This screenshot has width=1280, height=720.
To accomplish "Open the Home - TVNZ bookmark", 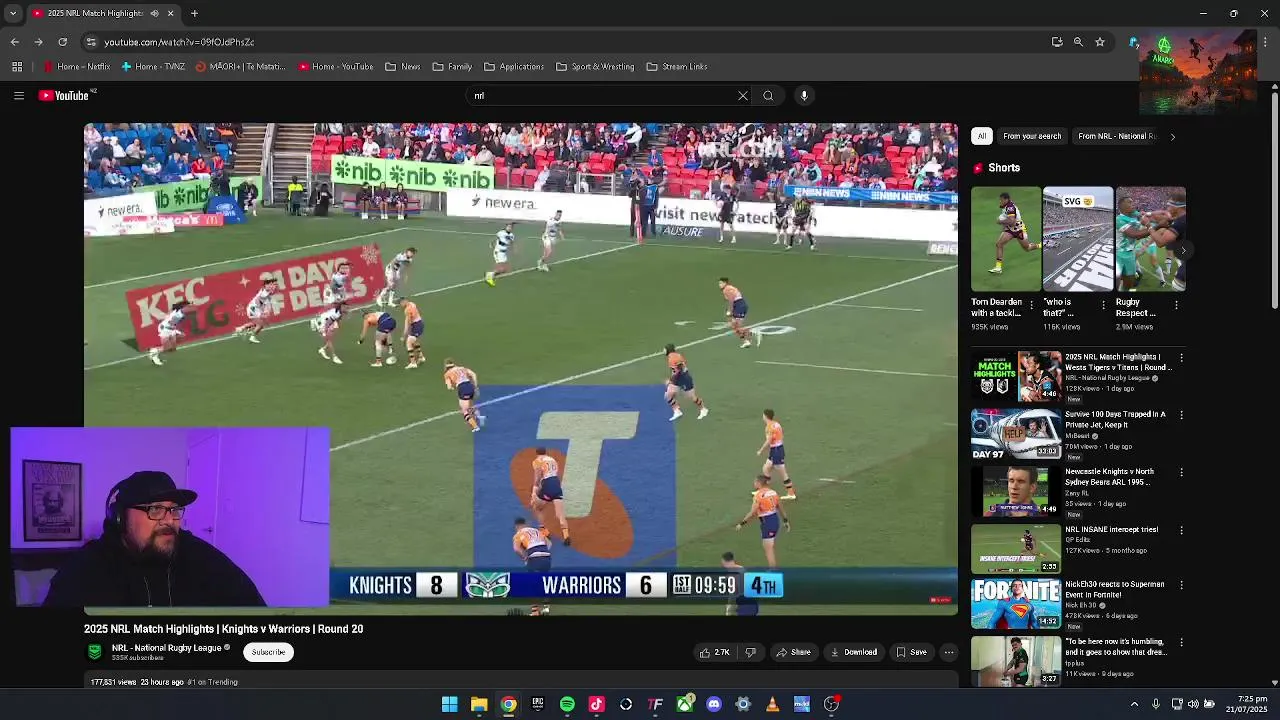I will tap(153, 67).
